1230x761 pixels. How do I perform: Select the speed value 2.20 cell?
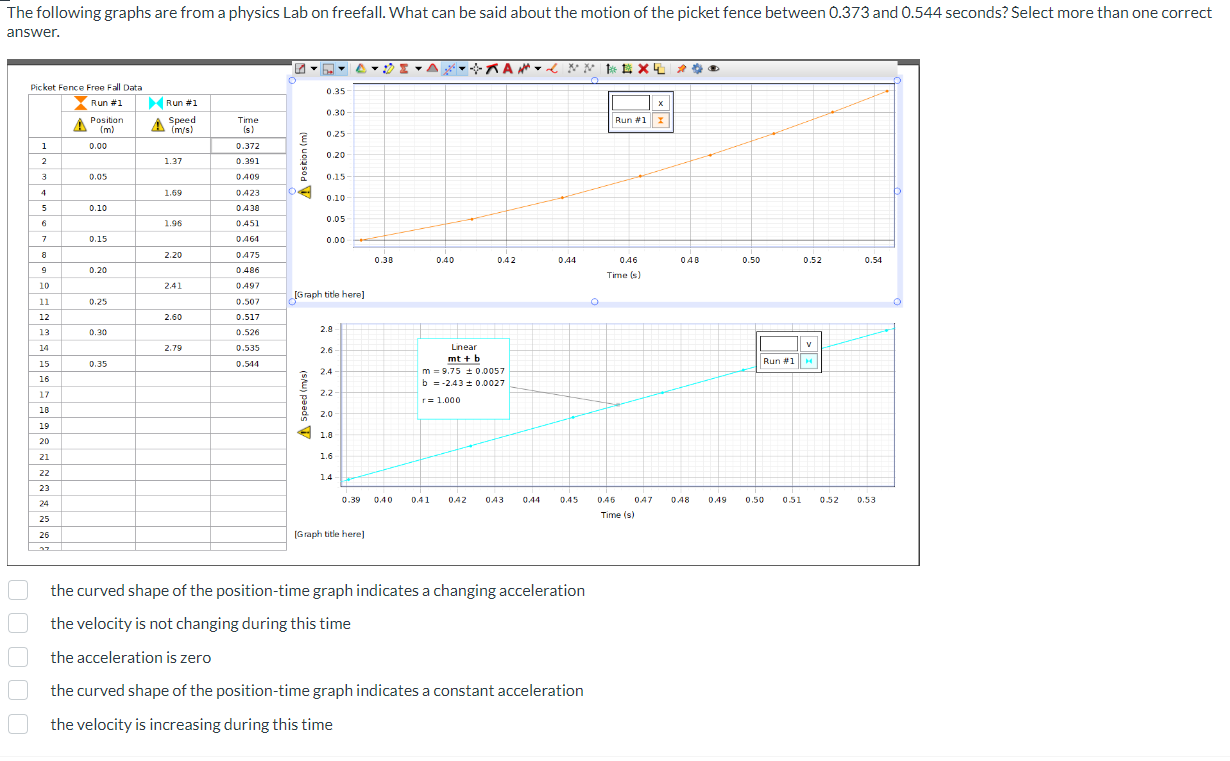173,255
